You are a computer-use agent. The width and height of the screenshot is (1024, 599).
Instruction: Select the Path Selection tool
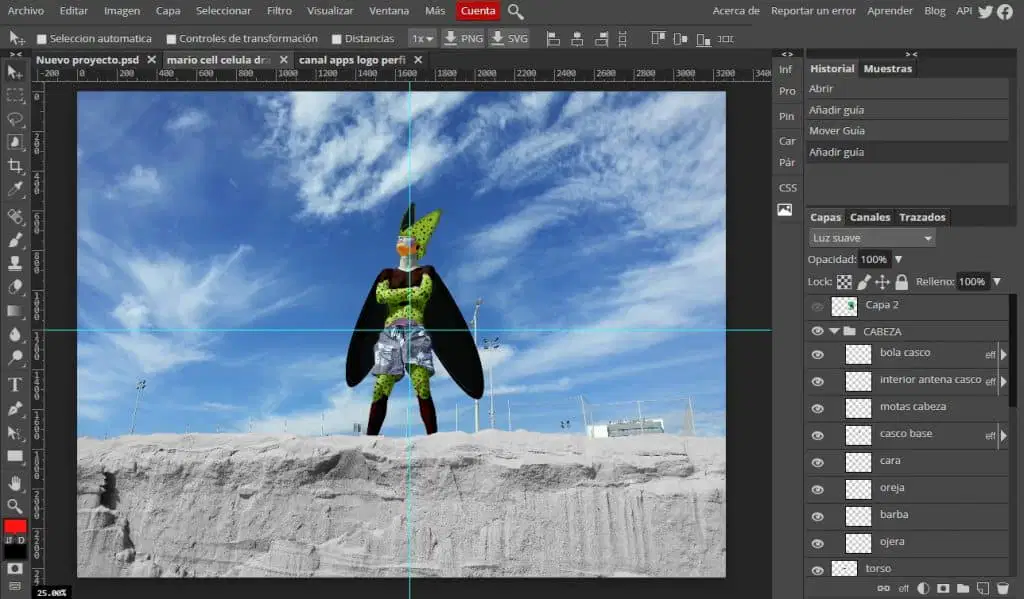click(x=14, y=433)
